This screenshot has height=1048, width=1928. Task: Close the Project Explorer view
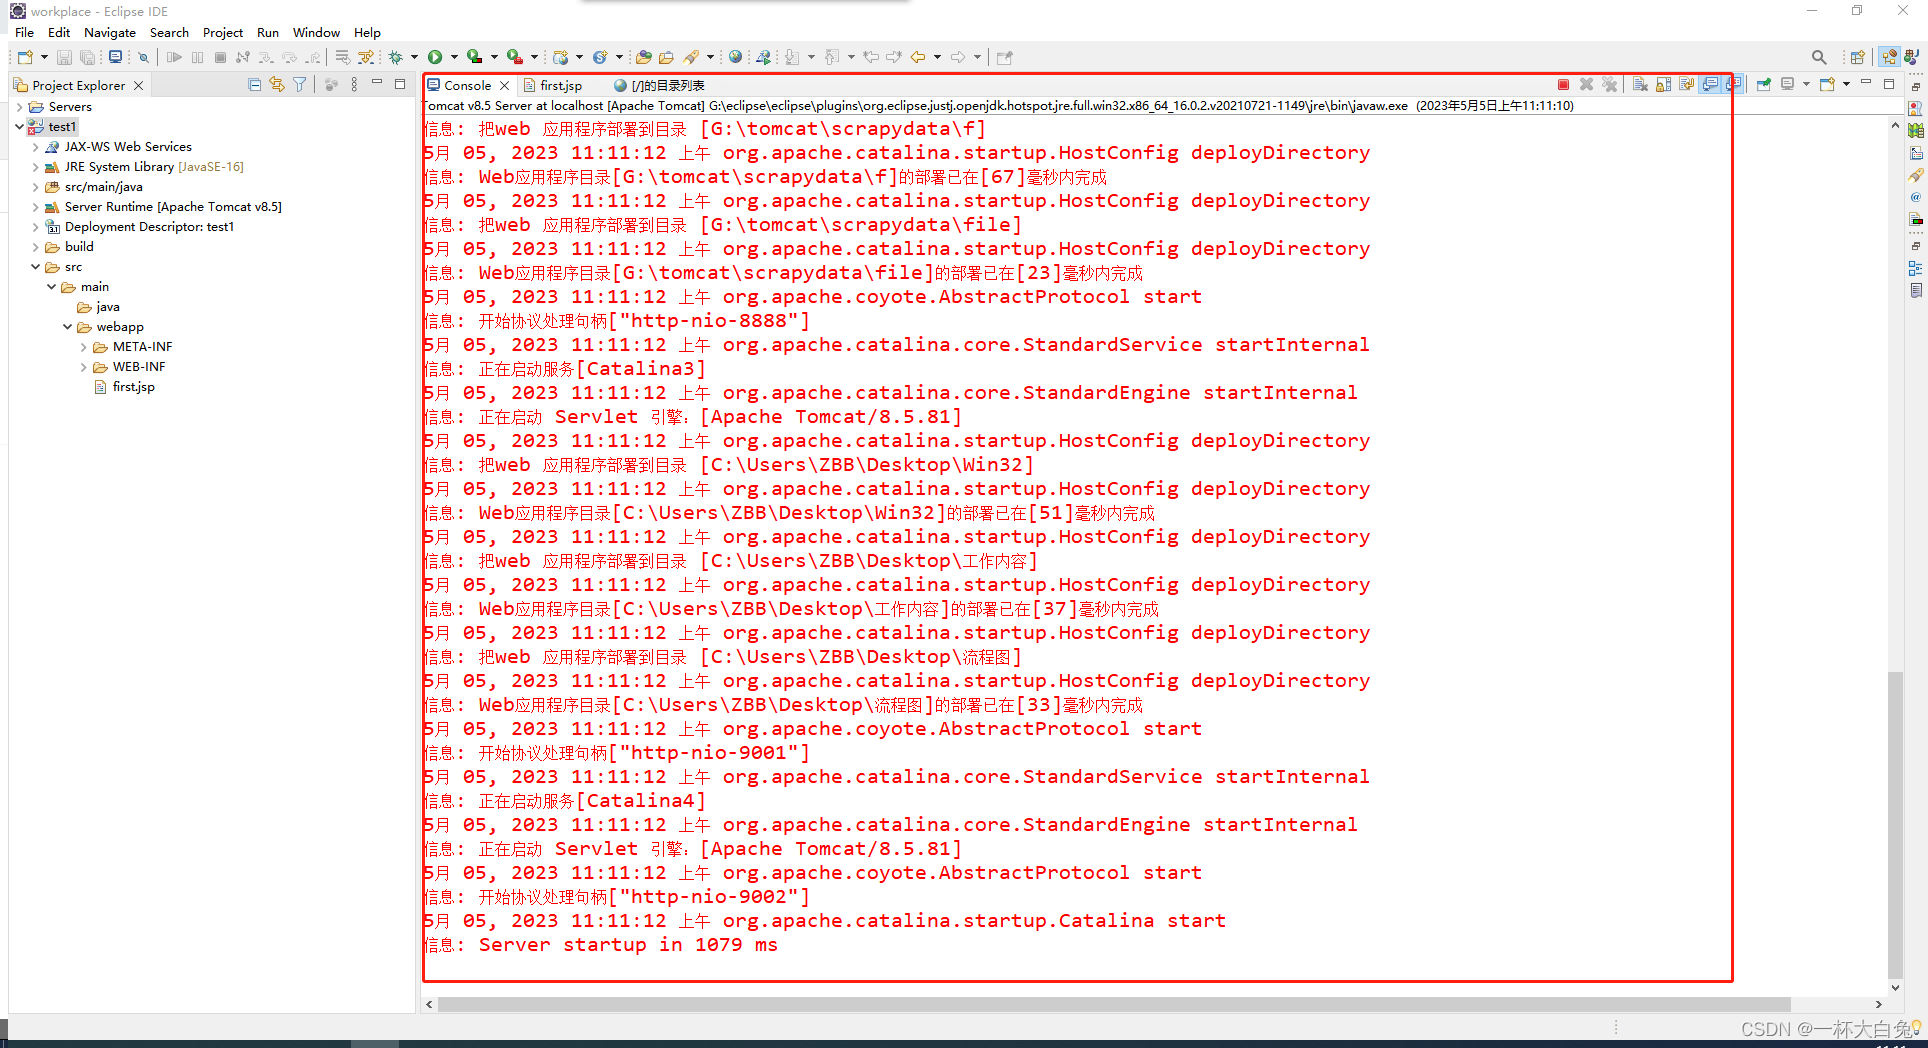pos(139,86)
